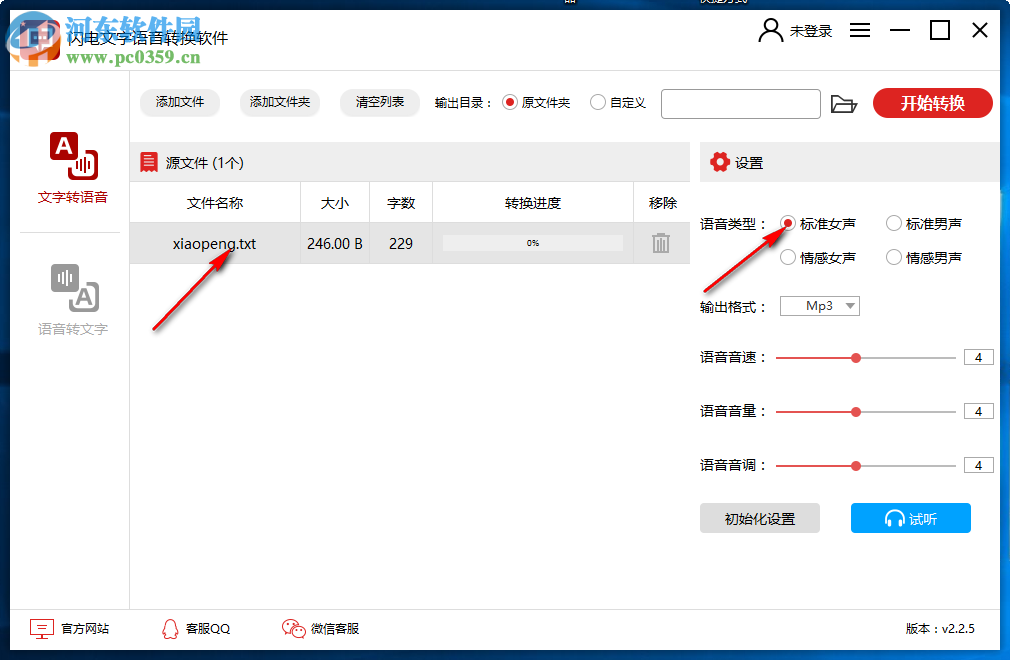Open the hamburger menu at top right
Screen dimensions: 1010x660
(x=859, y=30)
